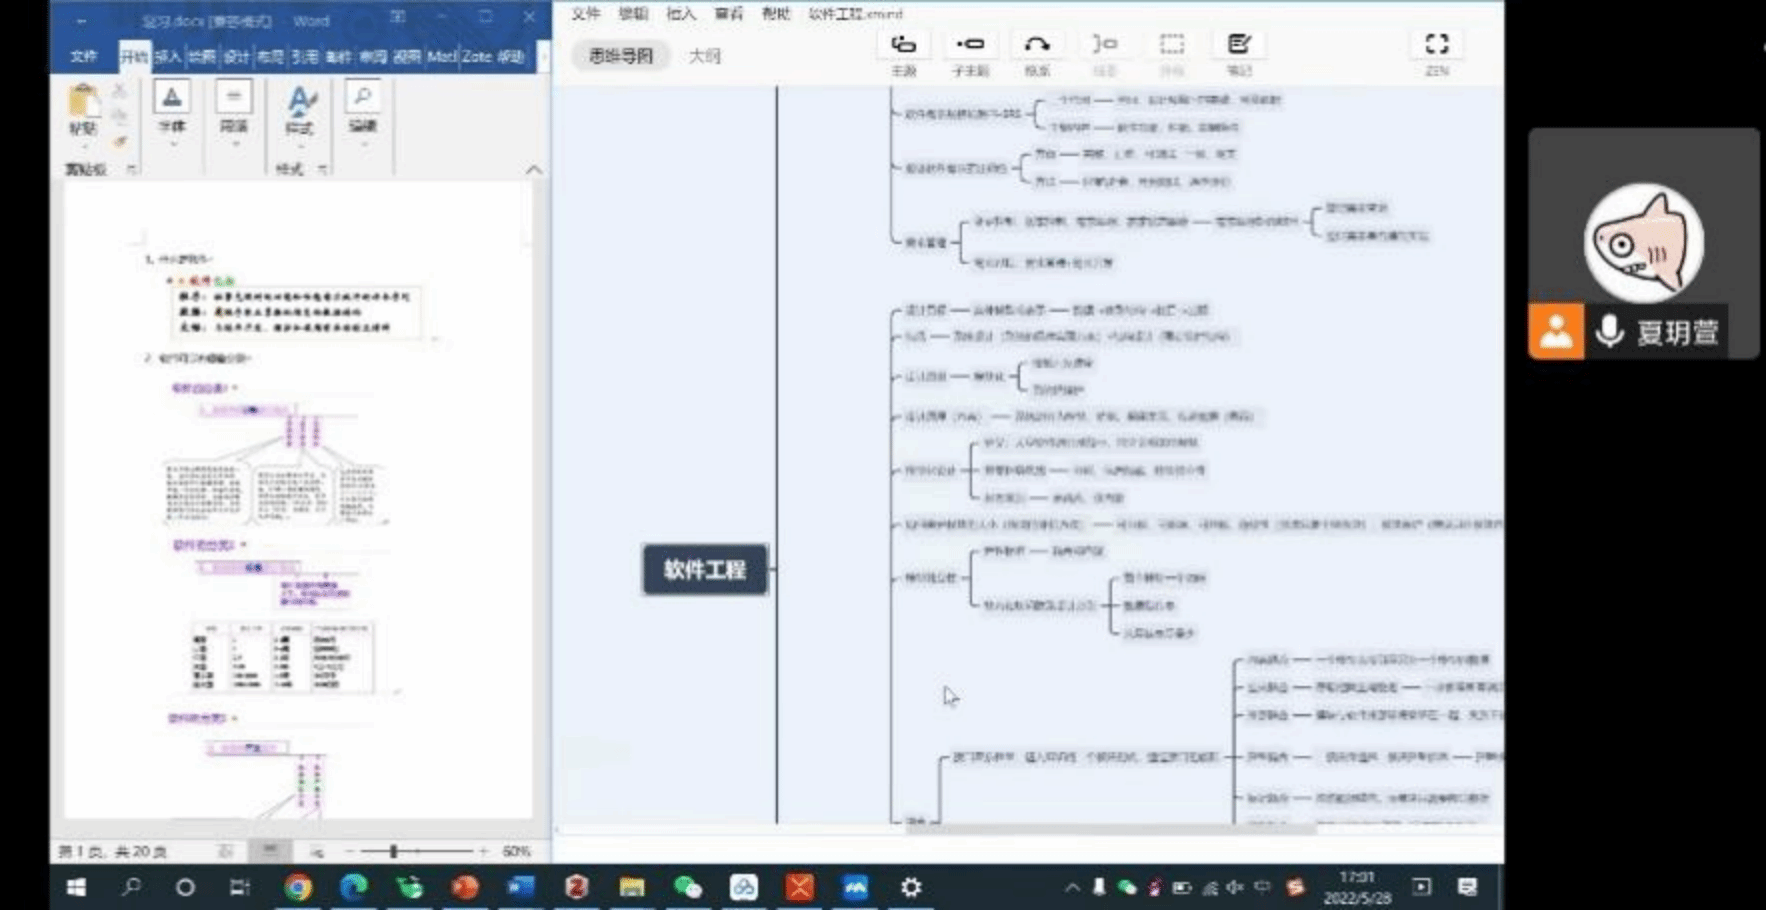Image resolution: width=1766 pixels, height=910 pixels.
Task: Click the XMind Topic (主题) toolbar icon
Action: point(903,45)
